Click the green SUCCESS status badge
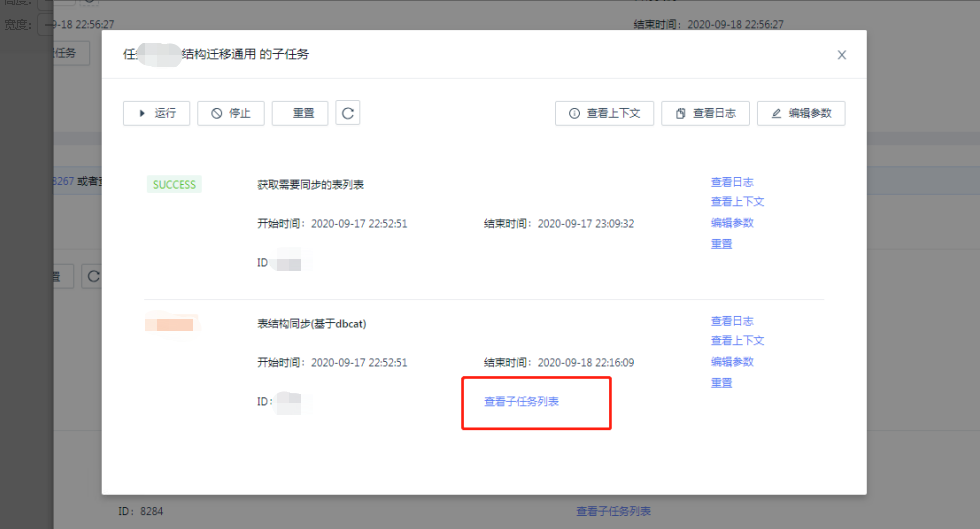 (174, 184)
